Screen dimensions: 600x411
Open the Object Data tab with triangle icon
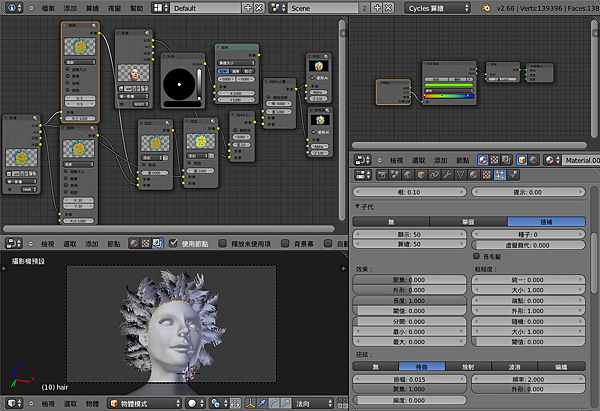point(460,175)
